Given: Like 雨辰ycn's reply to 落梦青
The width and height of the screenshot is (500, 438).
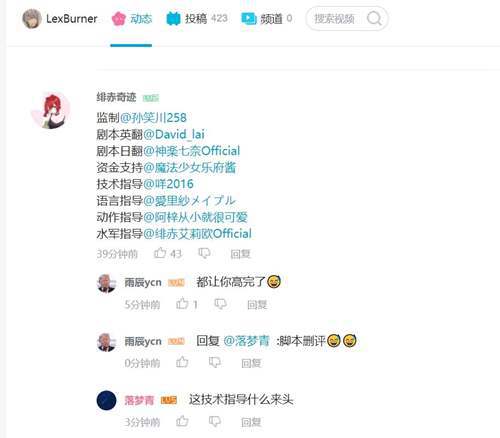Looking at the screenshot, I should click(182, 362).
